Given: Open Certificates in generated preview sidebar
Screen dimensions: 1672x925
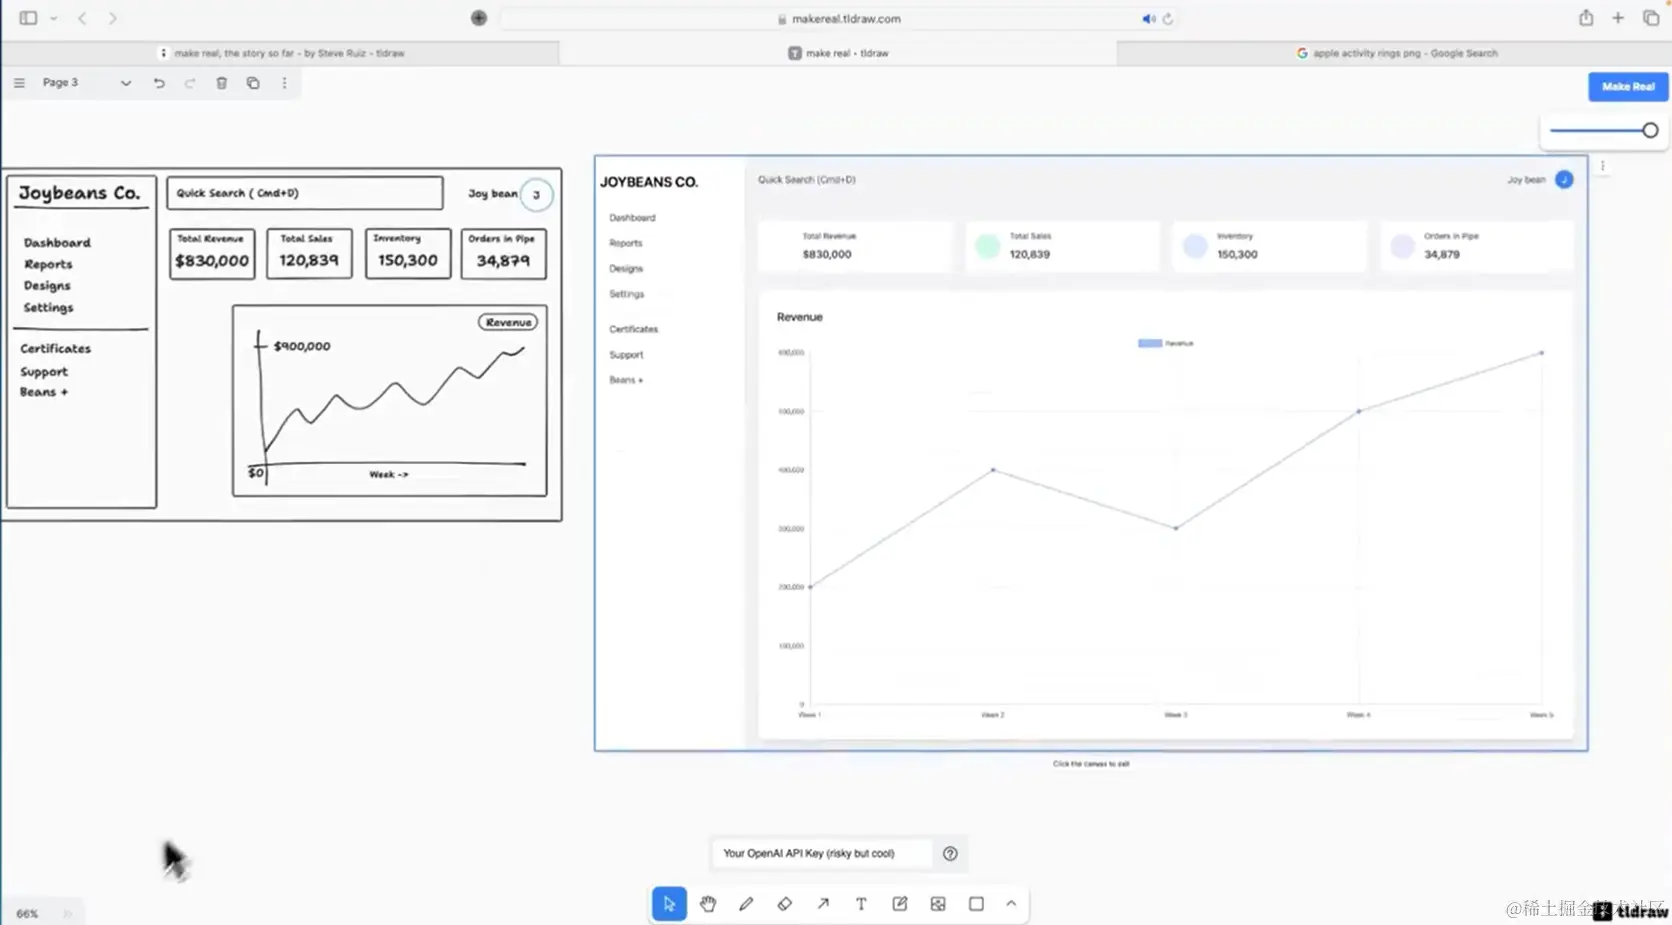Looking at the screenshot, I should click(634, 329).
